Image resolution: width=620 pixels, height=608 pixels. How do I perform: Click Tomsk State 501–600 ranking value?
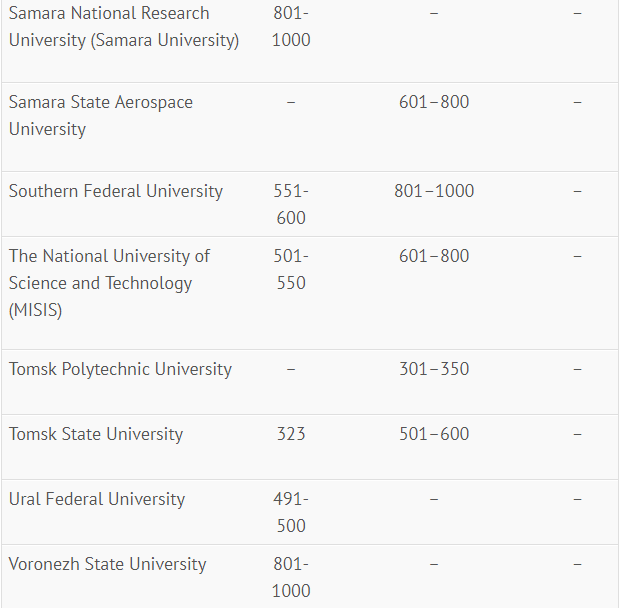coord(434,434)
